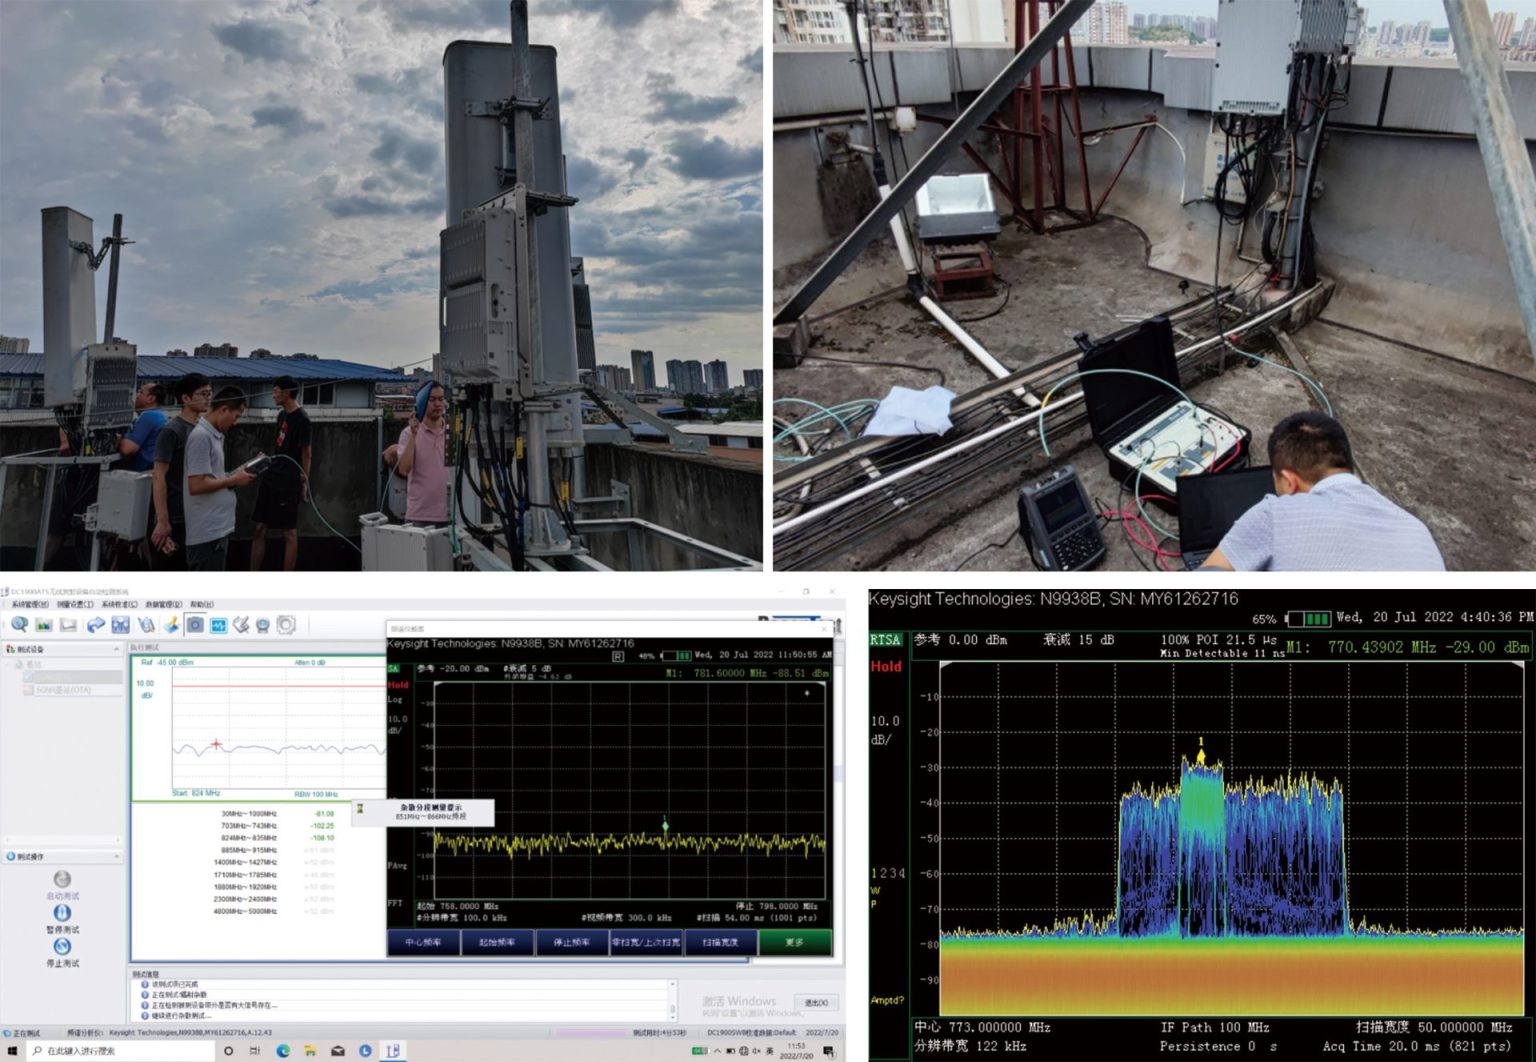This screenshot has width=1536, height=1062.
Task: Open the 系统管理 menu in the menu bar
Action: point(28,605)
